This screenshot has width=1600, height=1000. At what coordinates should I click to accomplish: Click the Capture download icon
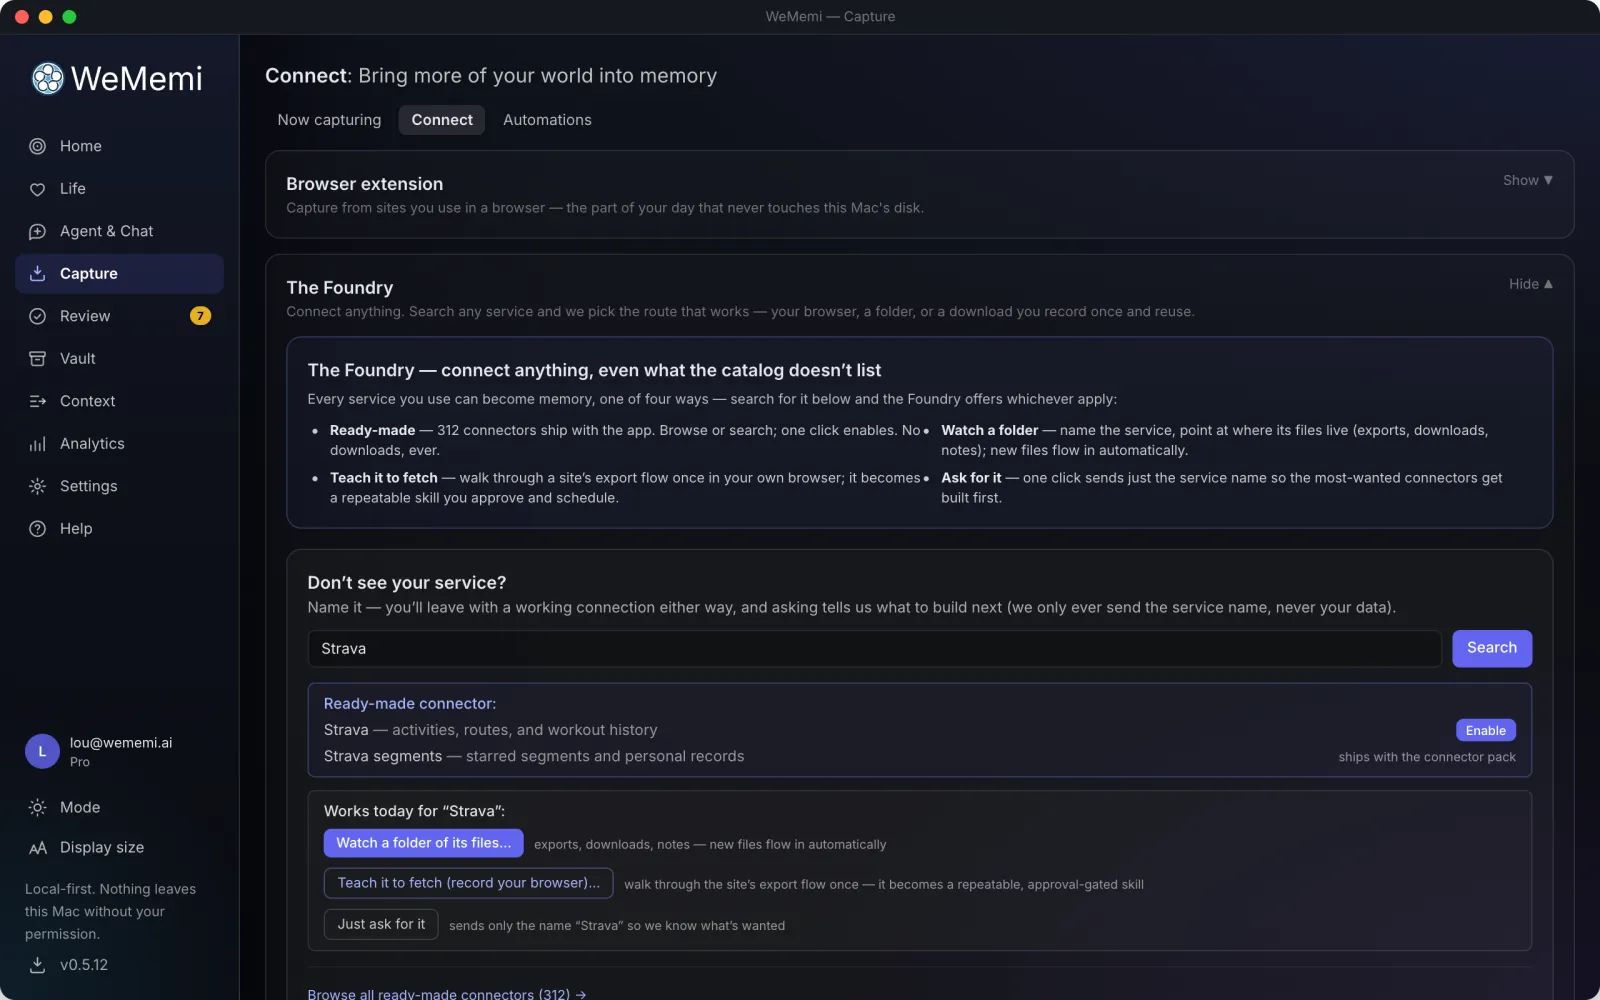[37, 273]
